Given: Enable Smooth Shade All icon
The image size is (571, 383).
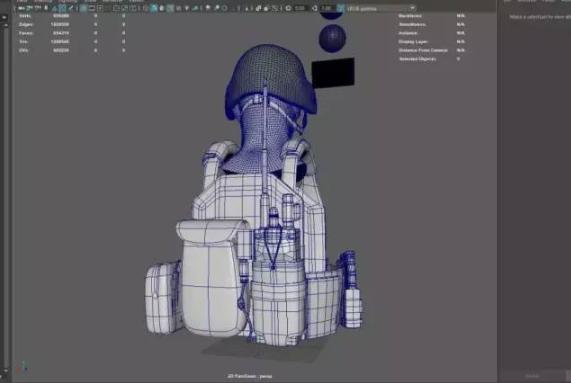Looking at the screenshot, I should click(154, 8).
